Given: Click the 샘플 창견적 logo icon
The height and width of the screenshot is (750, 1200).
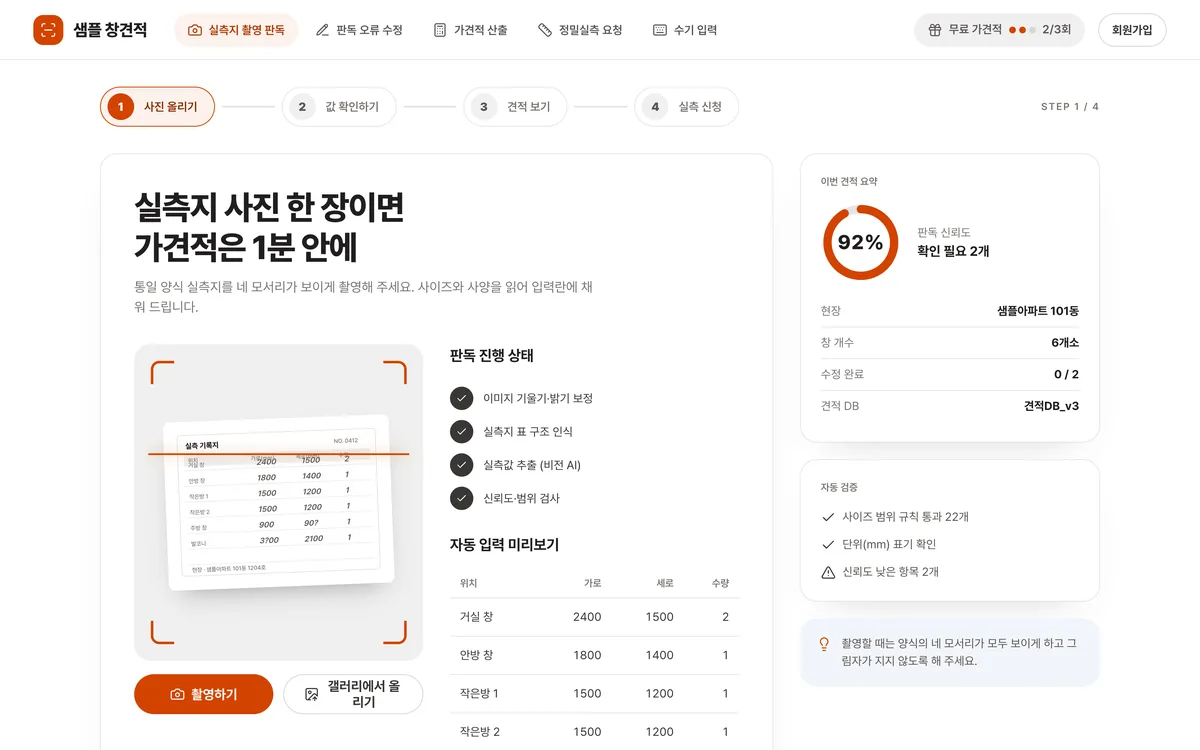Looking at the screenshot, I should click(x=48, y=30).
